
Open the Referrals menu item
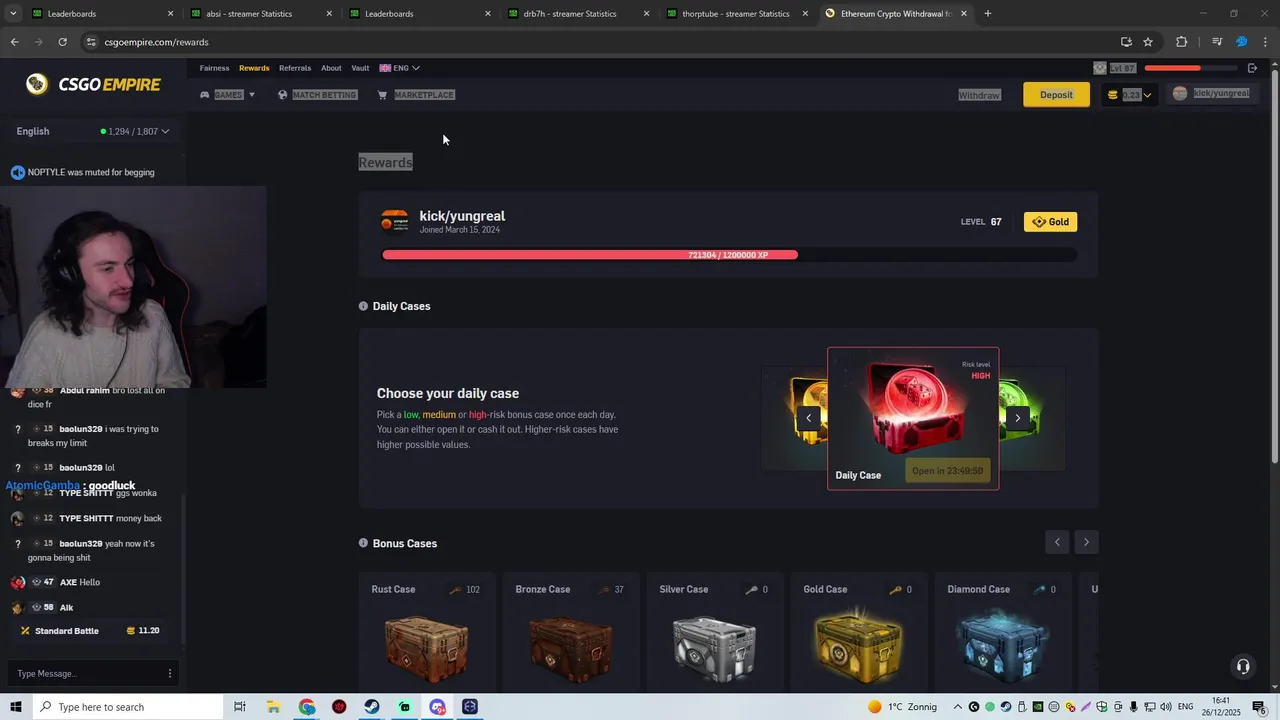295,68
